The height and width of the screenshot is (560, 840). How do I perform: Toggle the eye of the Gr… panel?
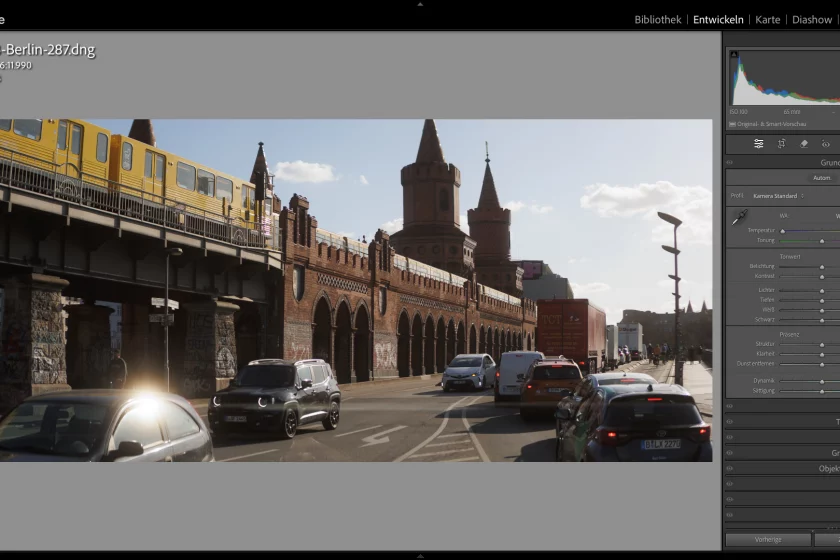coord(730,453)
